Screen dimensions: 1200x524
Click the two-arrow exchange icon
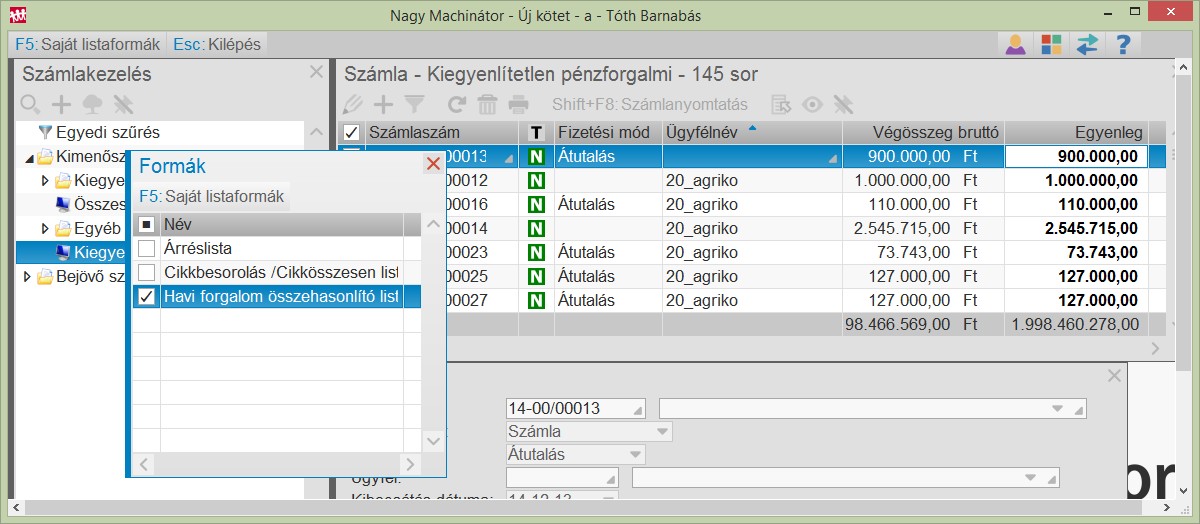coord(1086,45)
